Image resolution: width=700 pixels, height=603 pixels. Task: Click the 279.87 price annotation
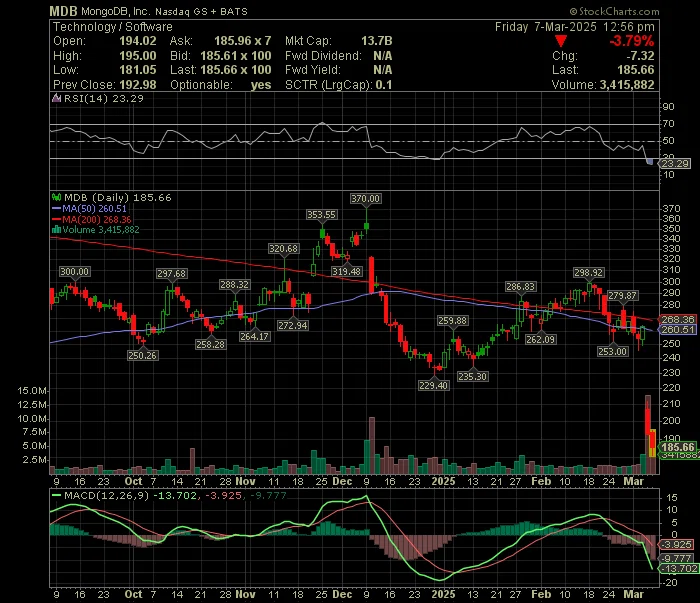point(622,295)
